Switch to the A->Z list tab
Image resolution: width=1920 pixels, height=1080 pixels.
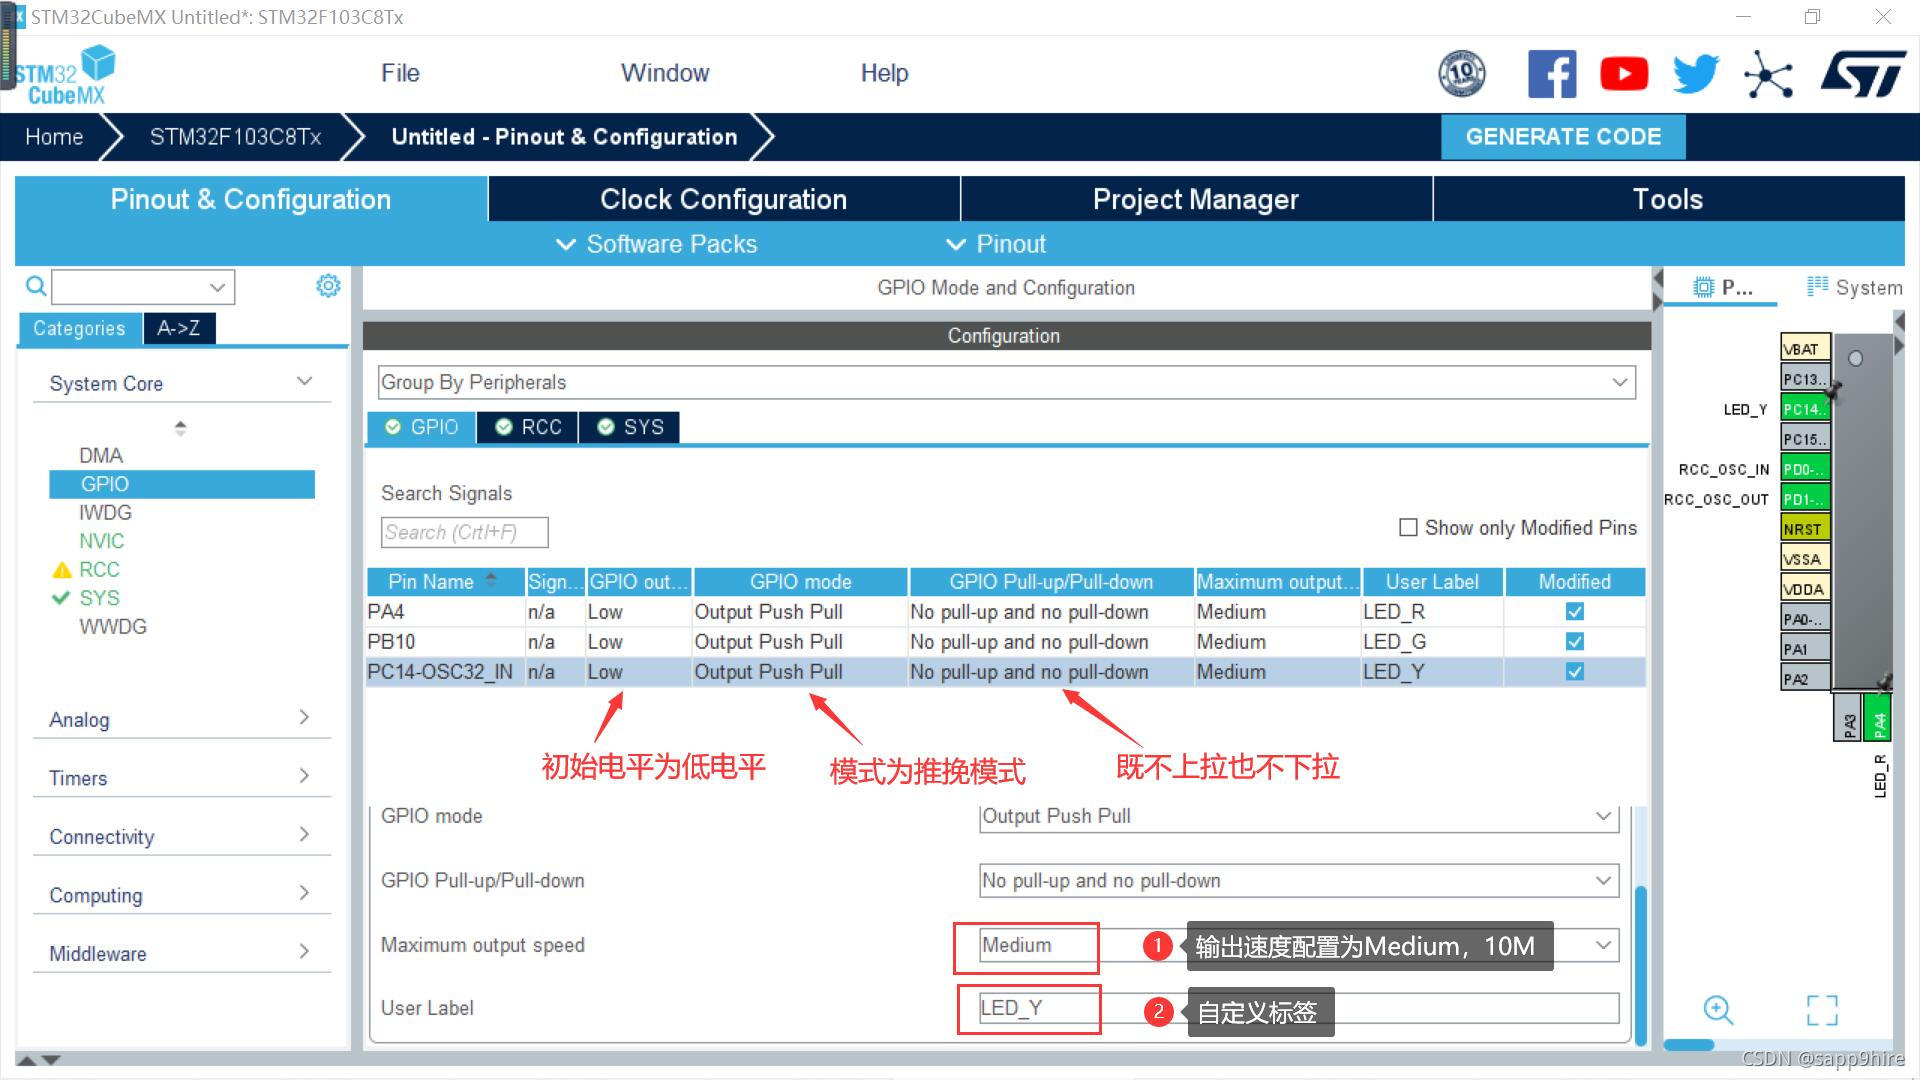click(x=179, y=328)
